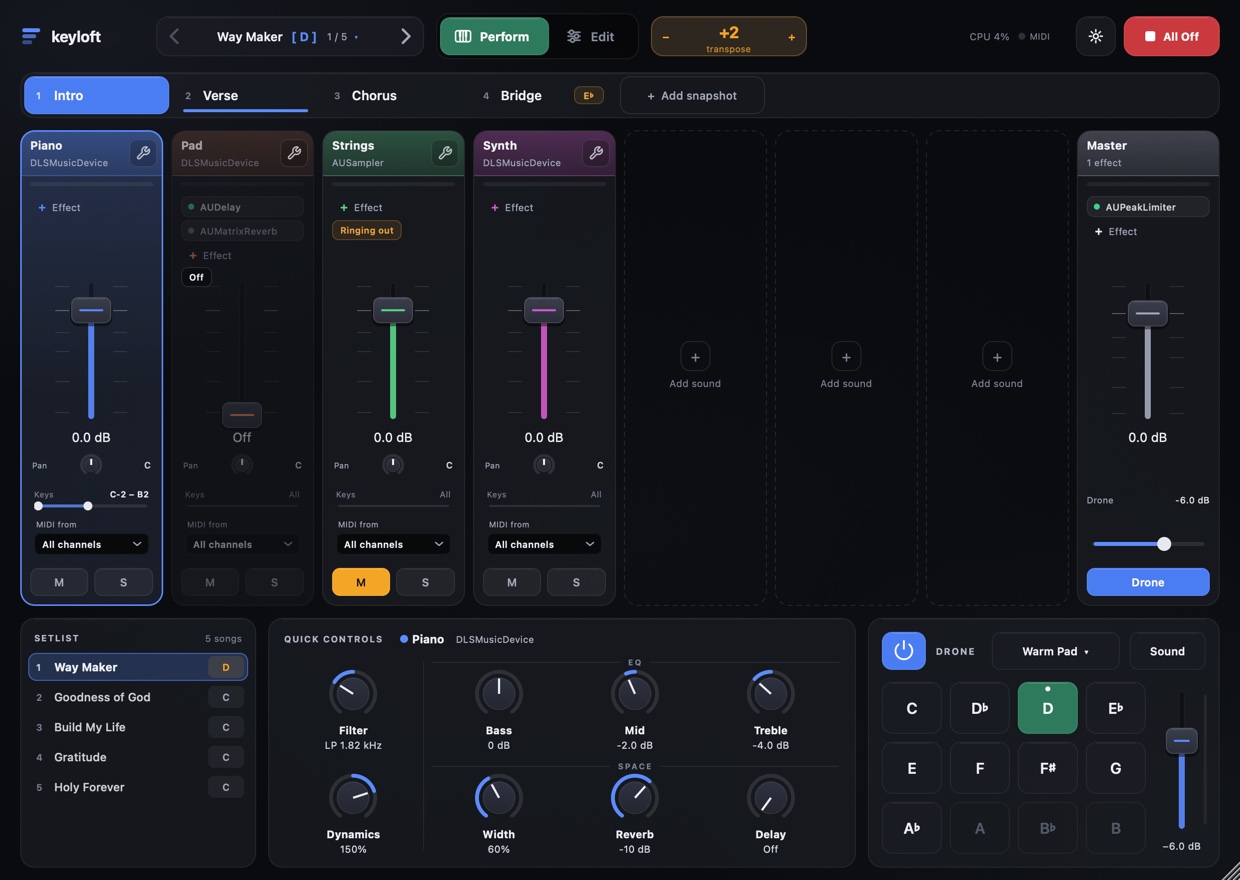Mute the Piano channel

coord(59,582)
